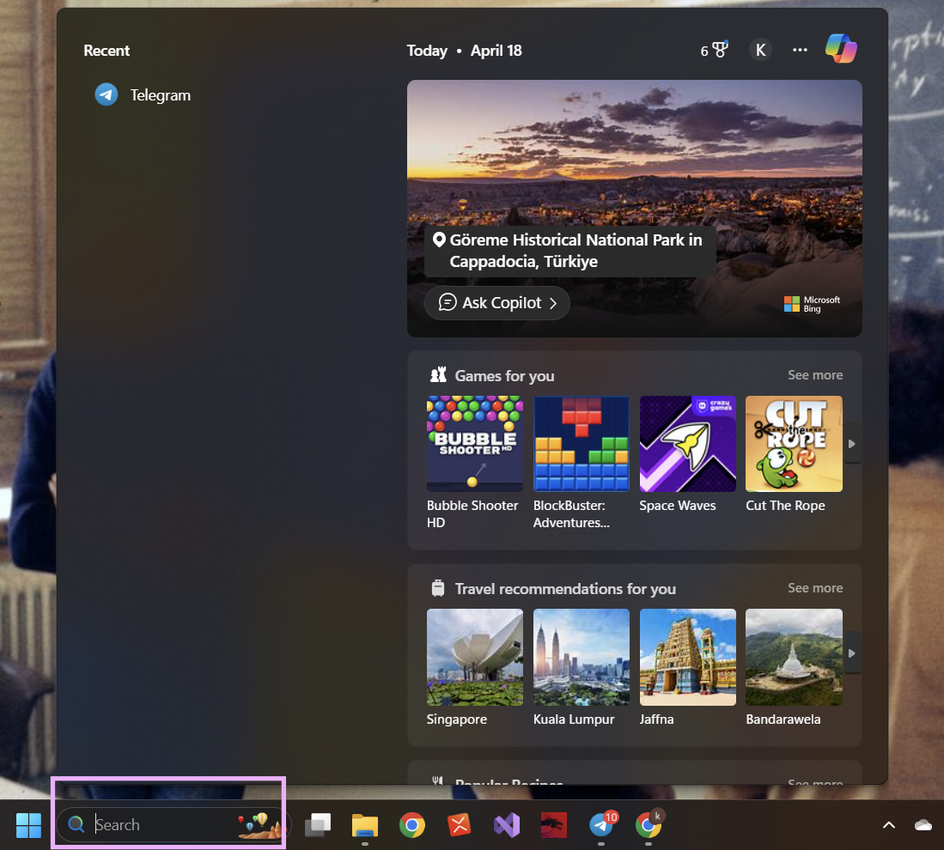
Task: Open Kuala Lumpur travel recommendation
Action: (581, 657)
